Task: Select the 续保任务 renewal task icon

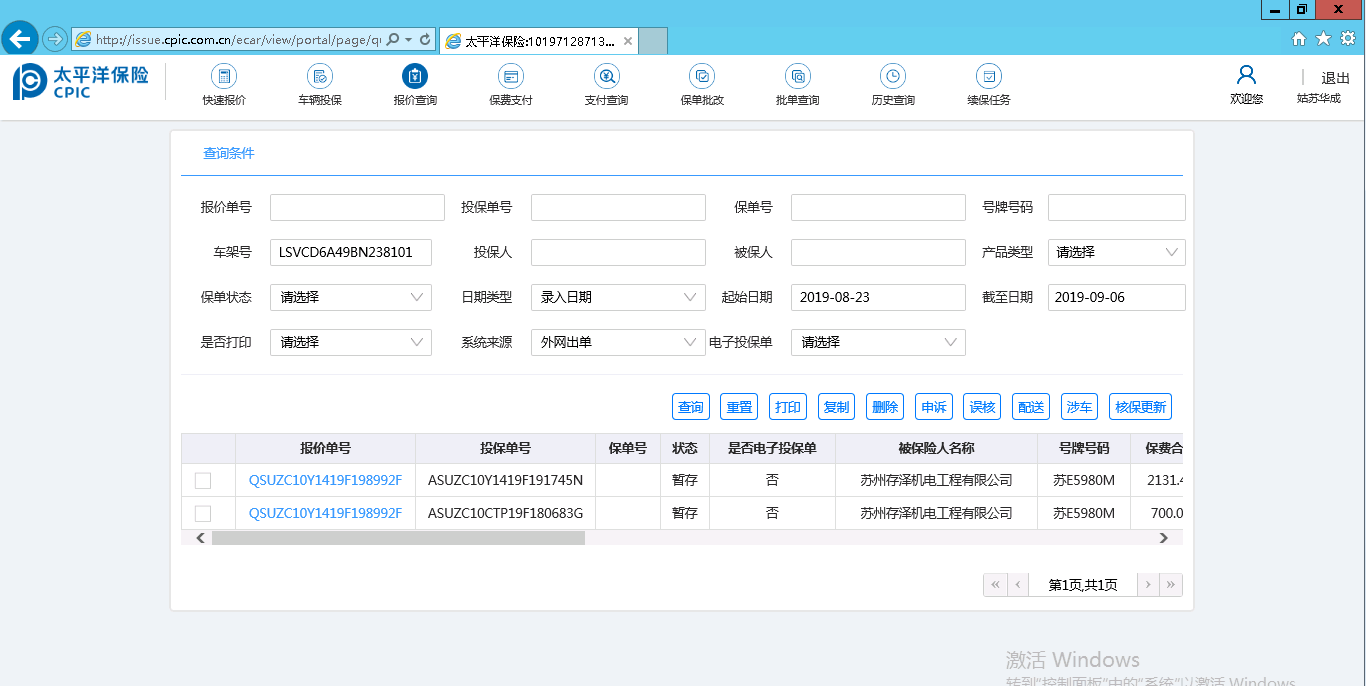Action: (x=988, y=77)
